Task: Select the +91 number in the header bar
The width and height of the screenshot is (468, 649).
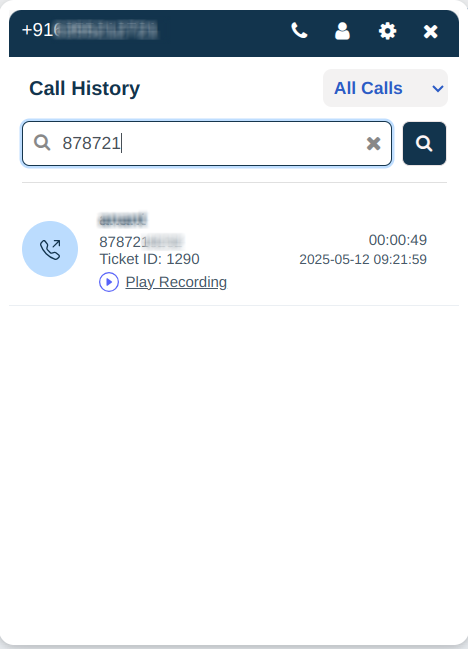Action: [90, 30]
